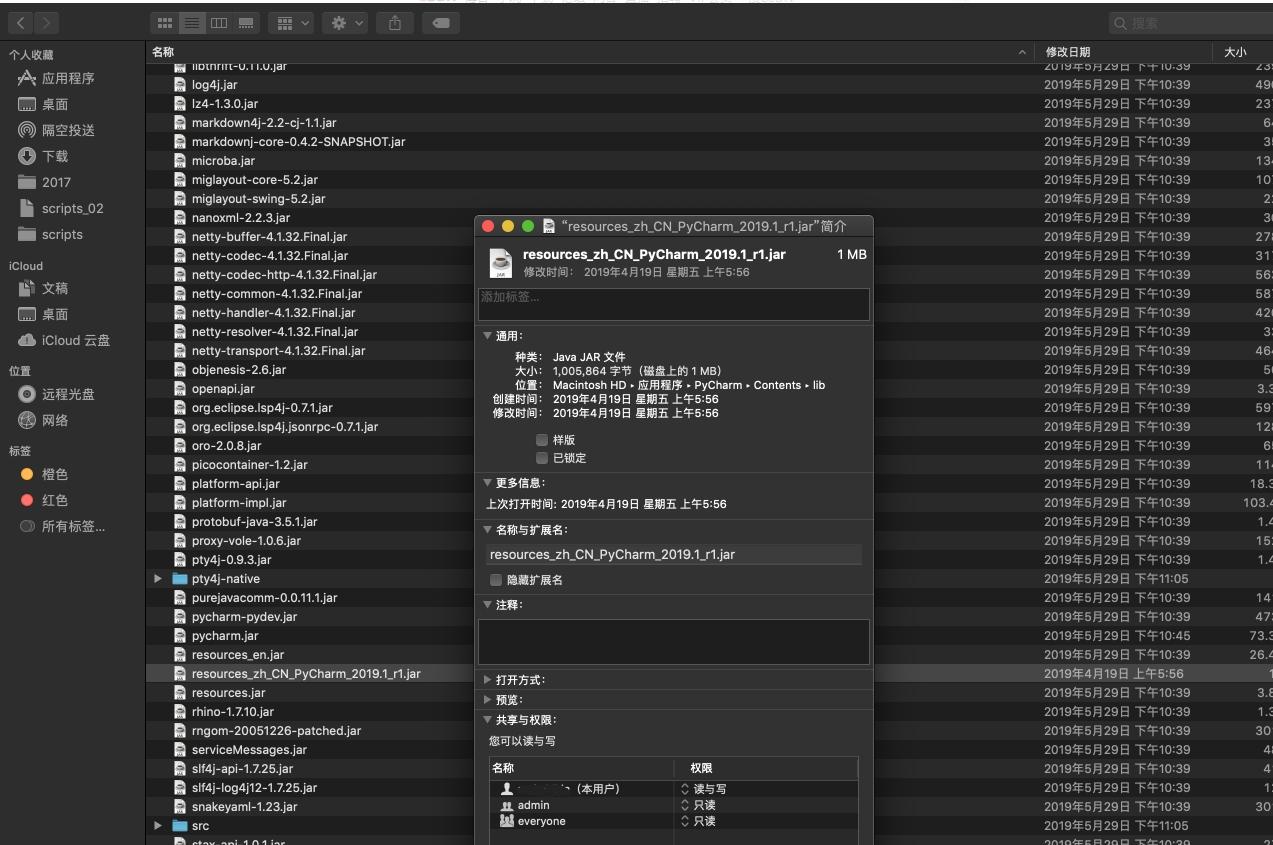Enable the 样版 stationery checkbox
1273x845 pixels.
click(x=542, y=440)
